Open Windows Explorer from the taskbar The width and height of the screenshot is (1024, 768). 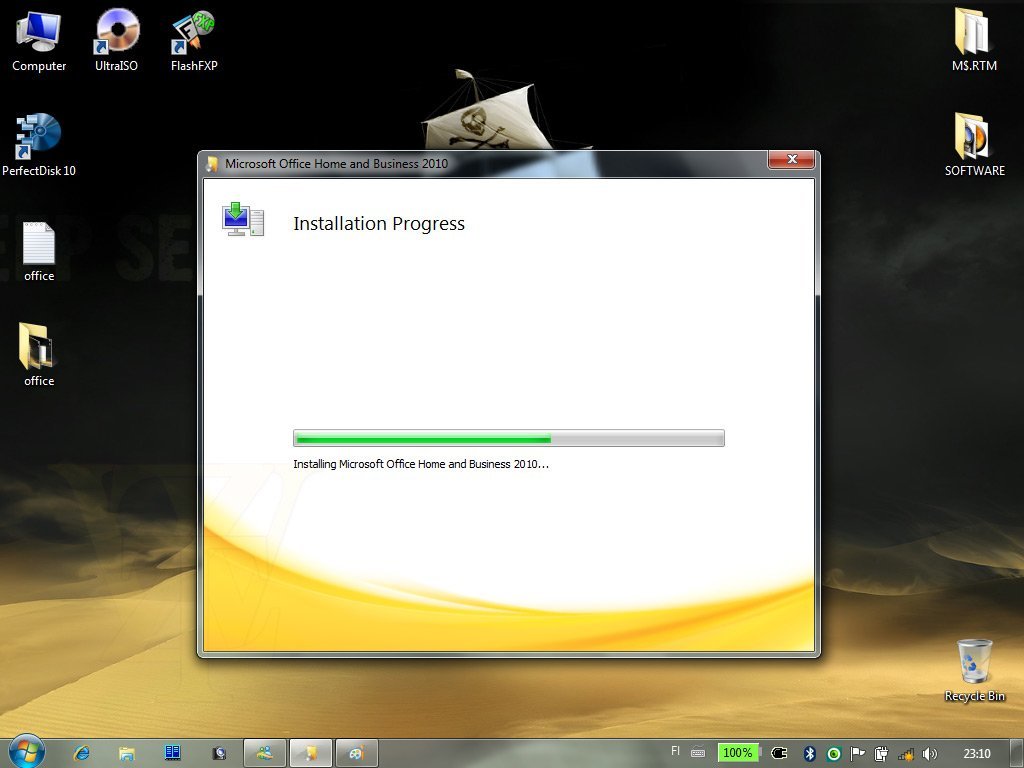(126, 753)
